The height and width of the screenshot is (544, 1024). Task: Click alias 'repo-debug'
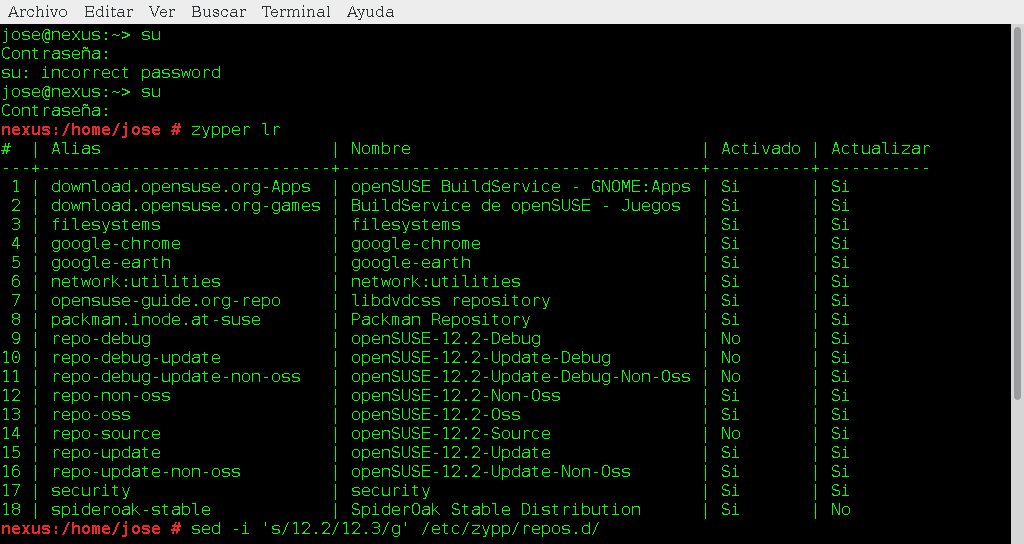coord(101,338)
